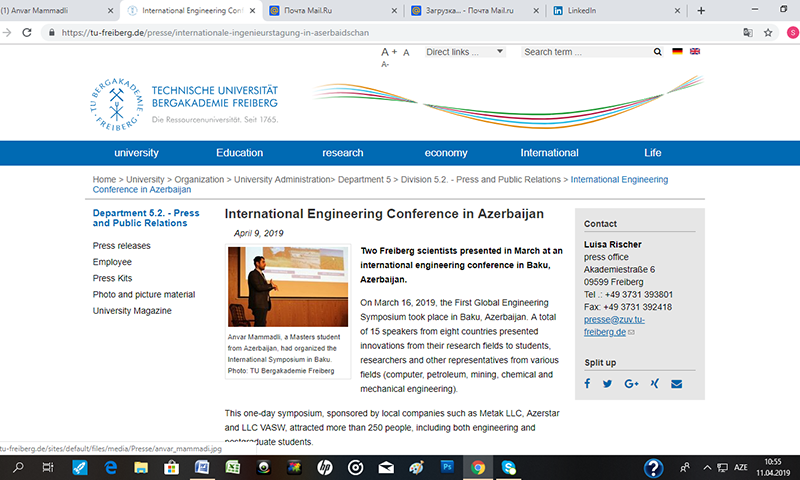Share the article on Facebook
This screenshot has width=800, height=480.
[588, 384]
